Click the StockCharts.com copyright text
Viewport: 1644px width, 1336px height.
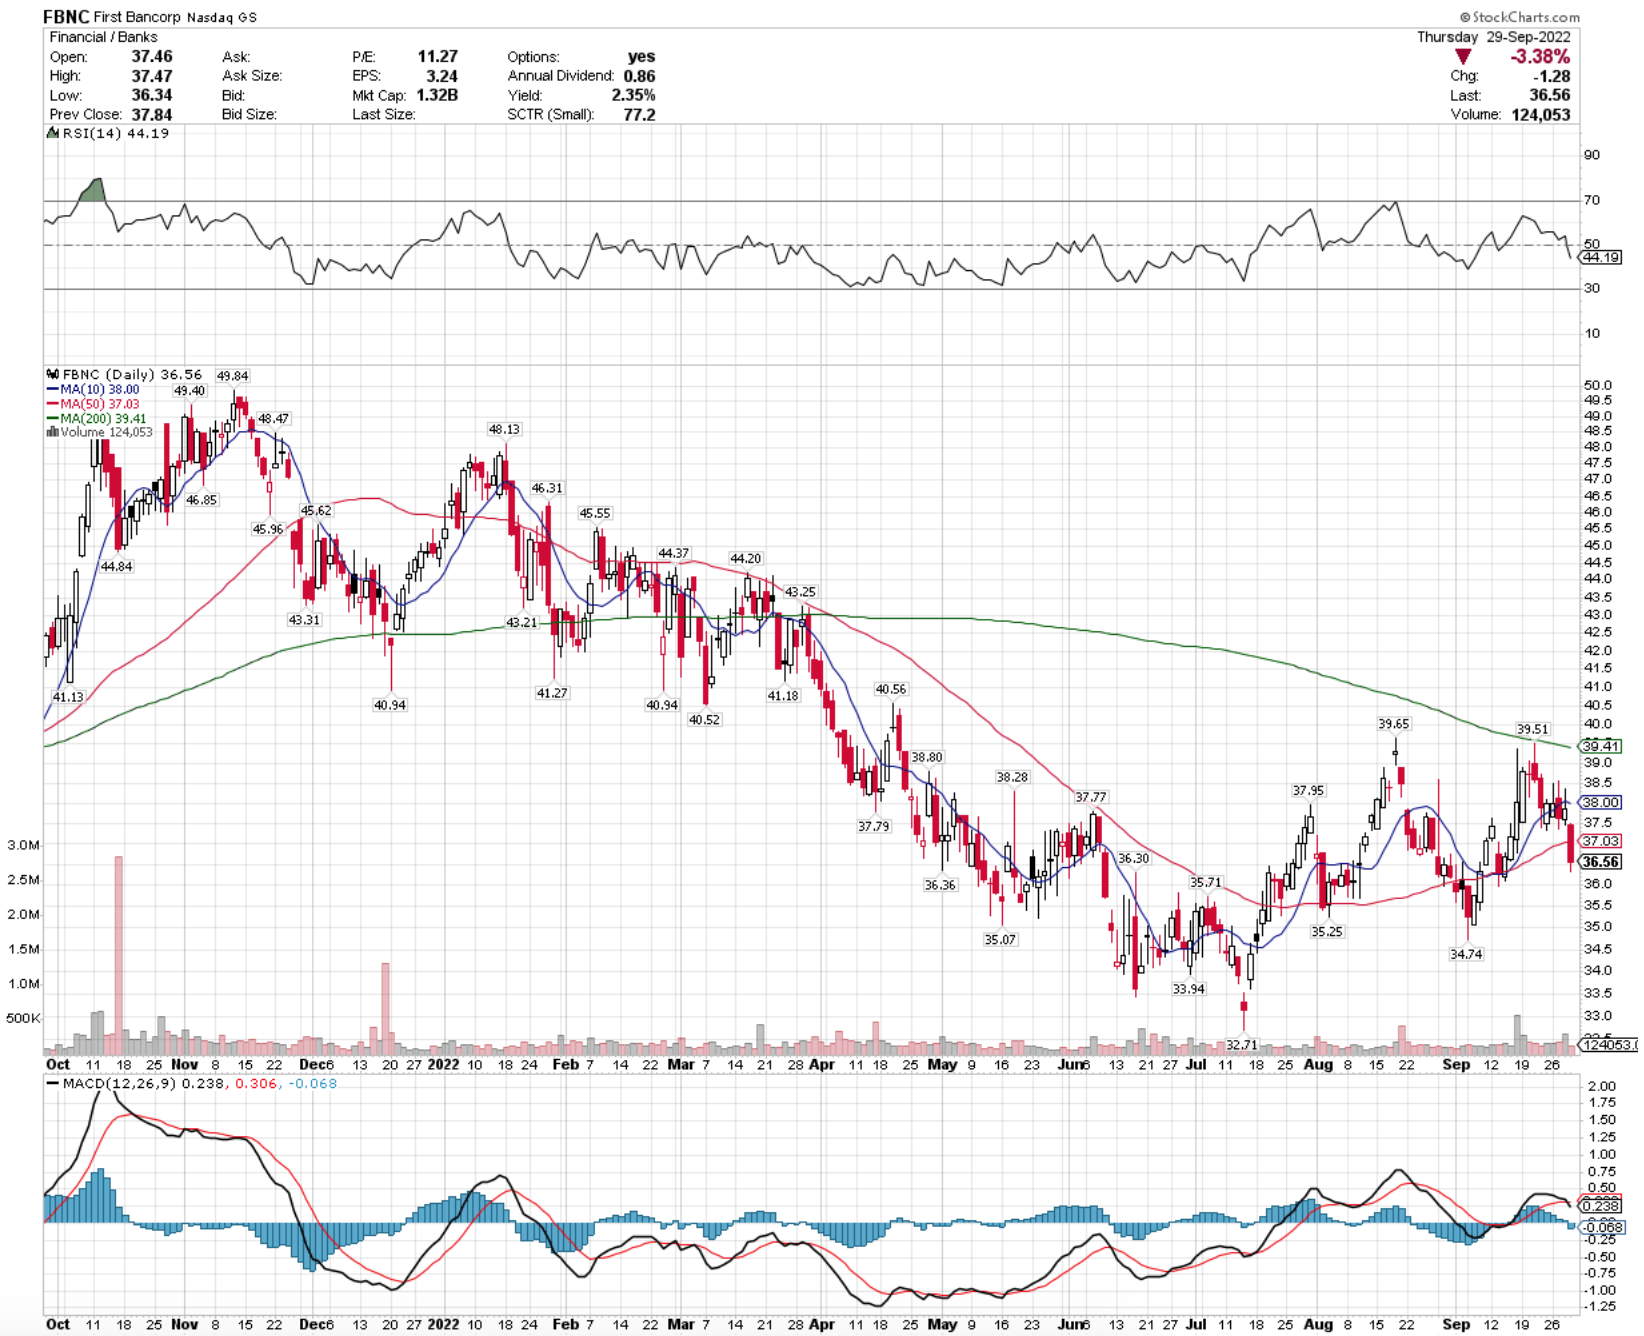pyautogui.click(x=1520, y=17)
